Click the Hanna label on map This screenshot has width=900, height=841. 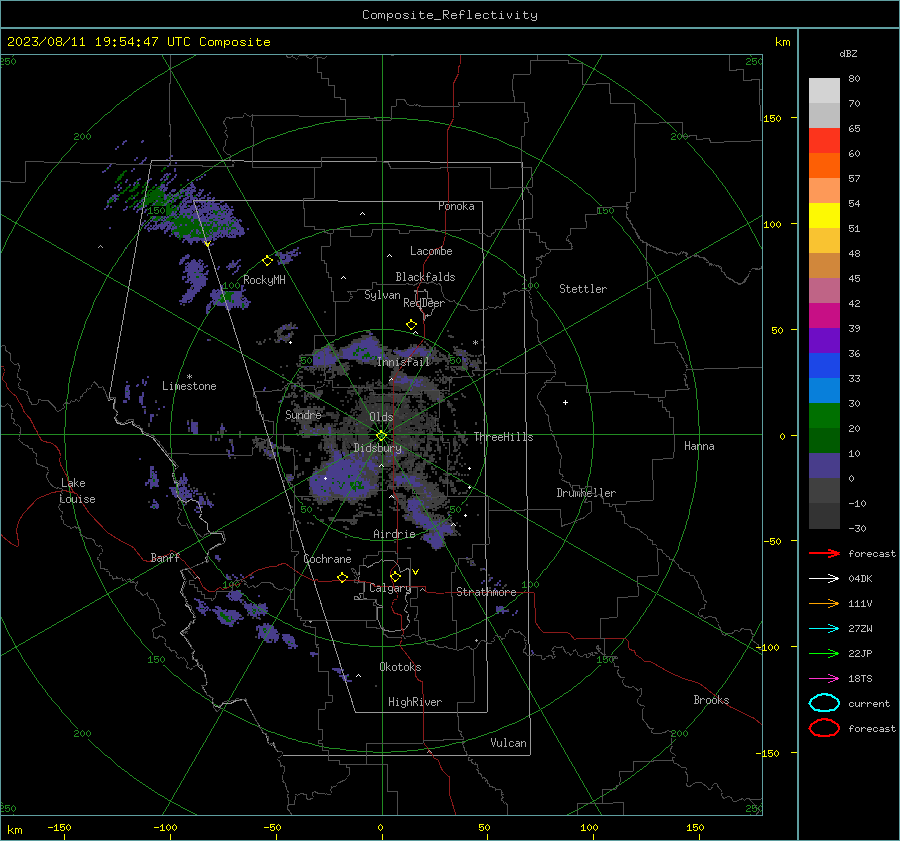699,446
